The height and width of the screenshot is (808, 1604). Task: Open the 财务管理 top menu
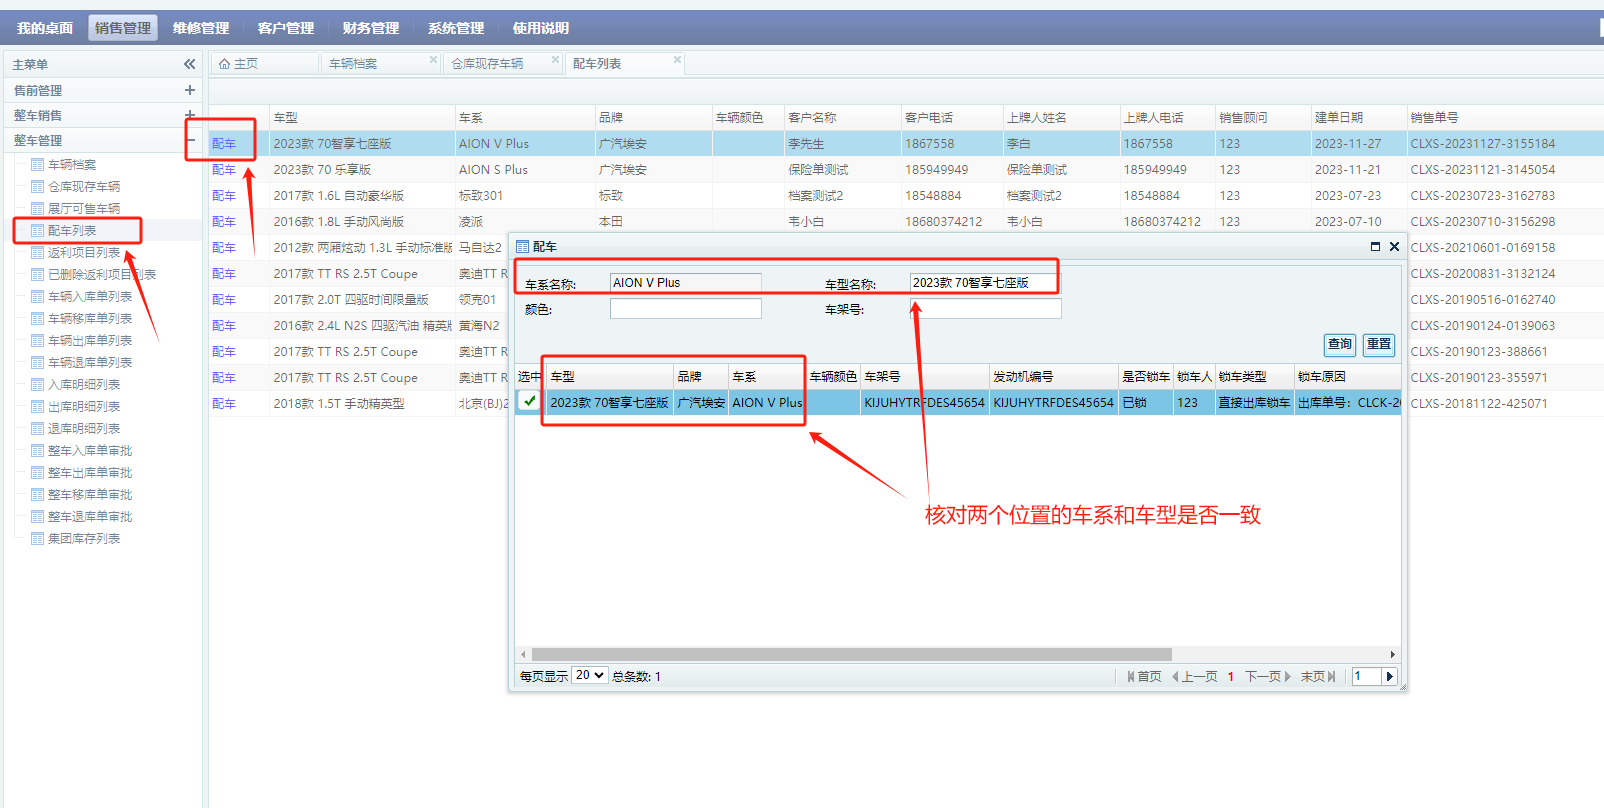(370, 28)
